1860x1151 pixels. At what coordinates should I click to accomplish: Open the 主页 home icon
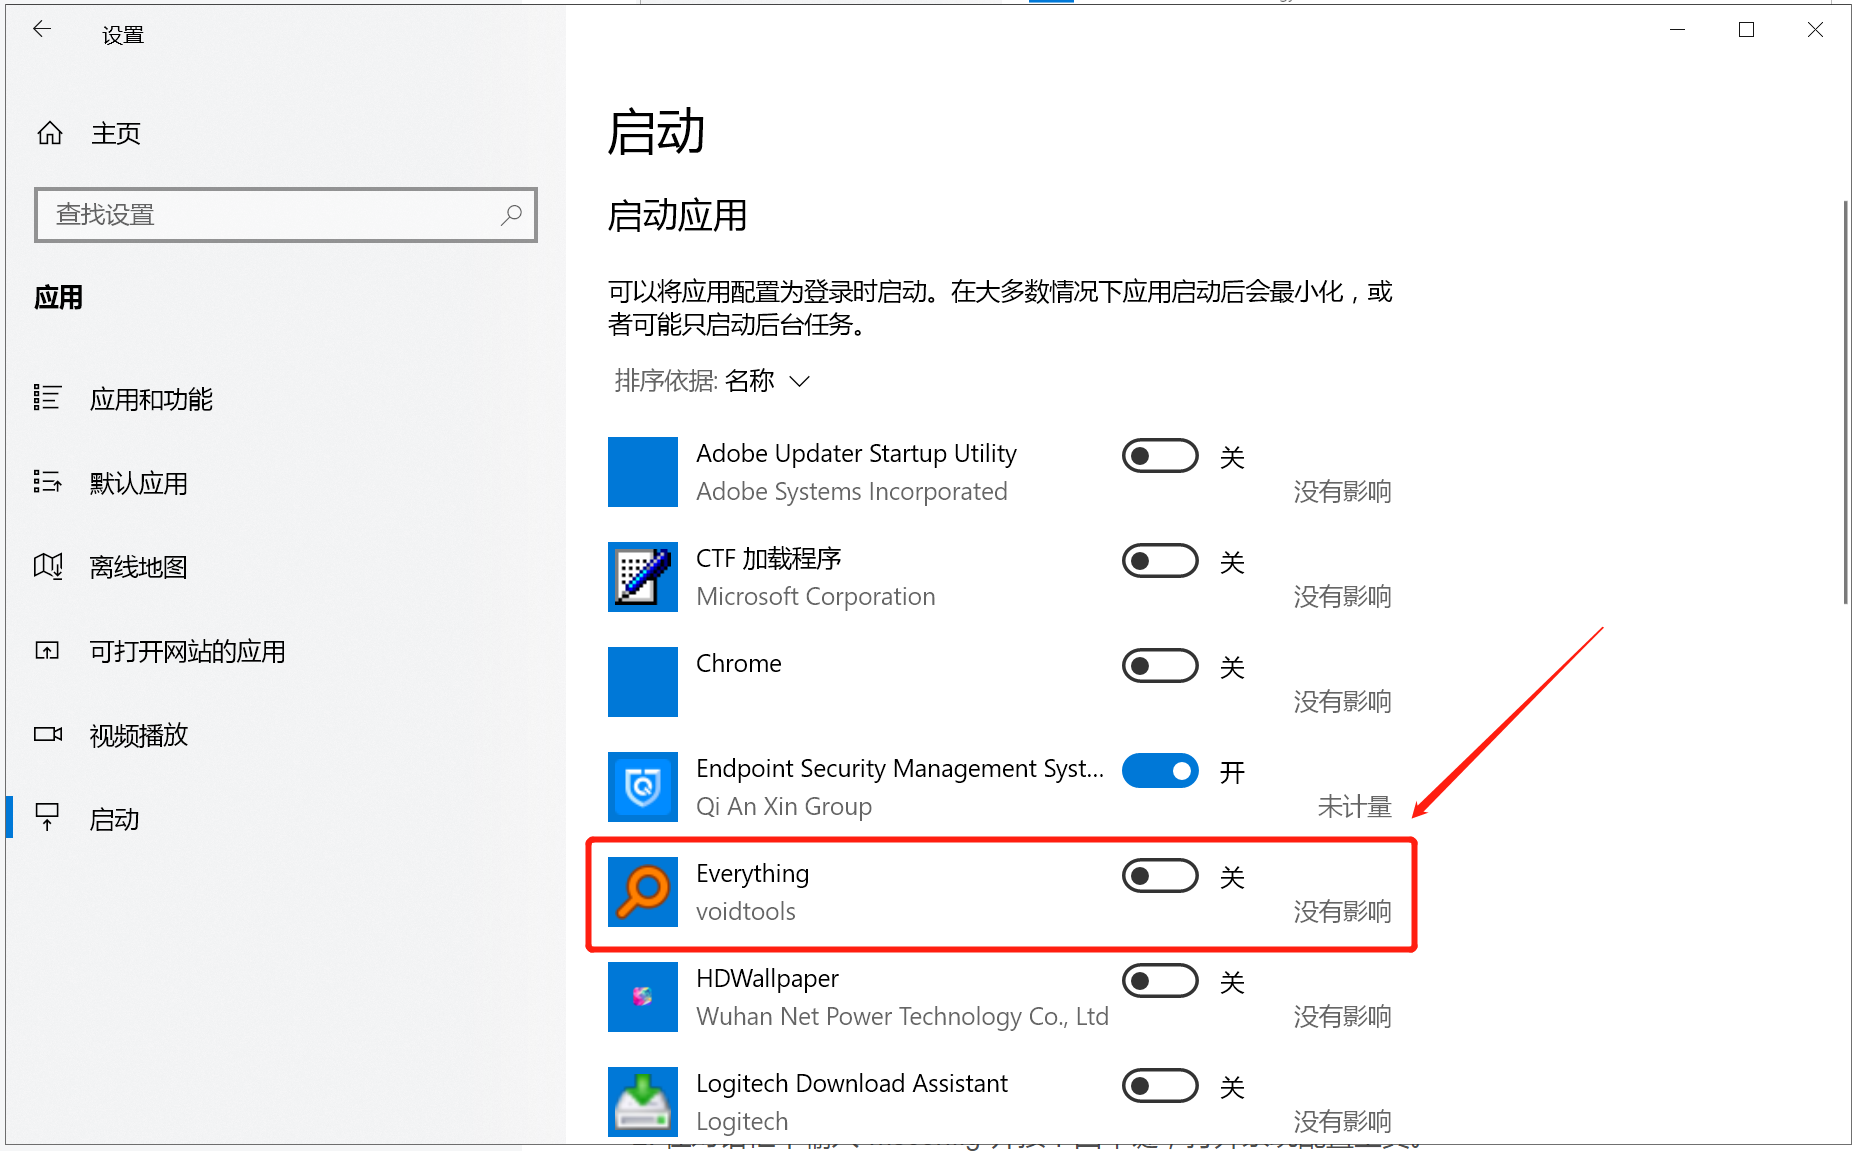pos(50,133)
